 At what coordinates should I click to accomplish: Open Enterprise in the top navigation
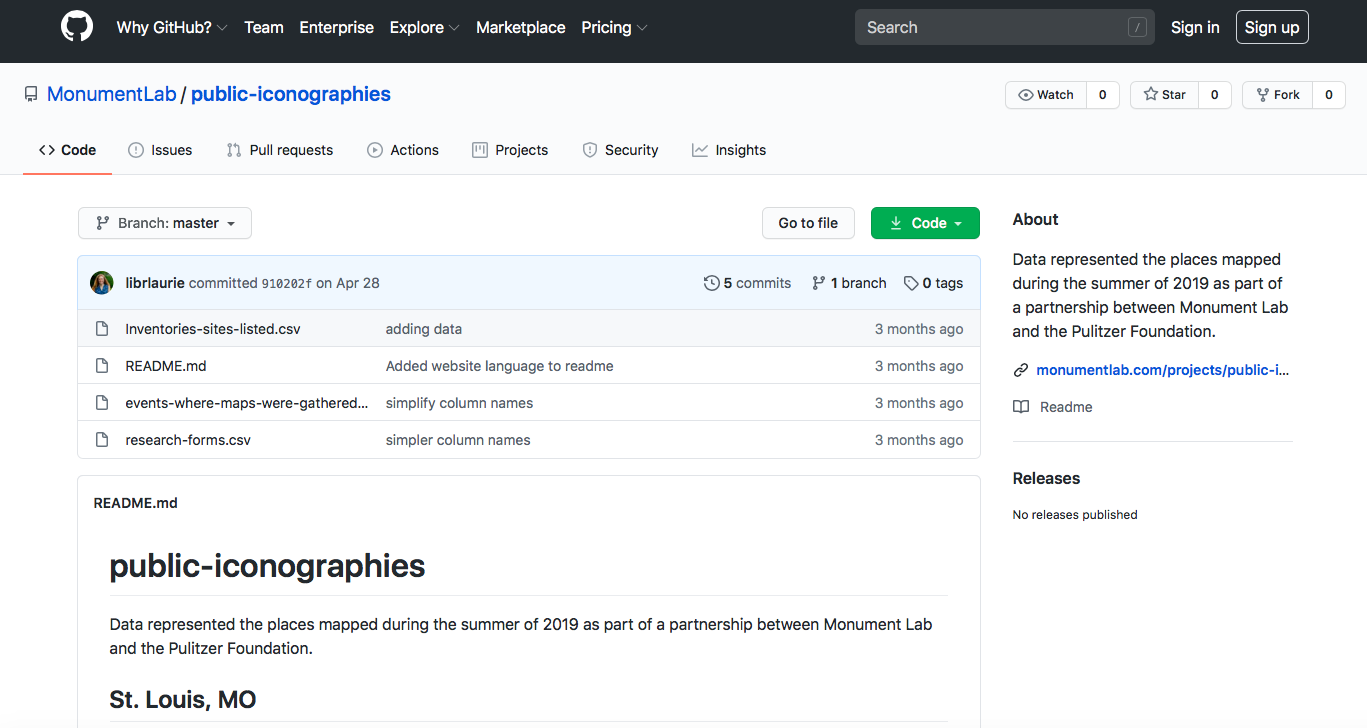point(337,27)
